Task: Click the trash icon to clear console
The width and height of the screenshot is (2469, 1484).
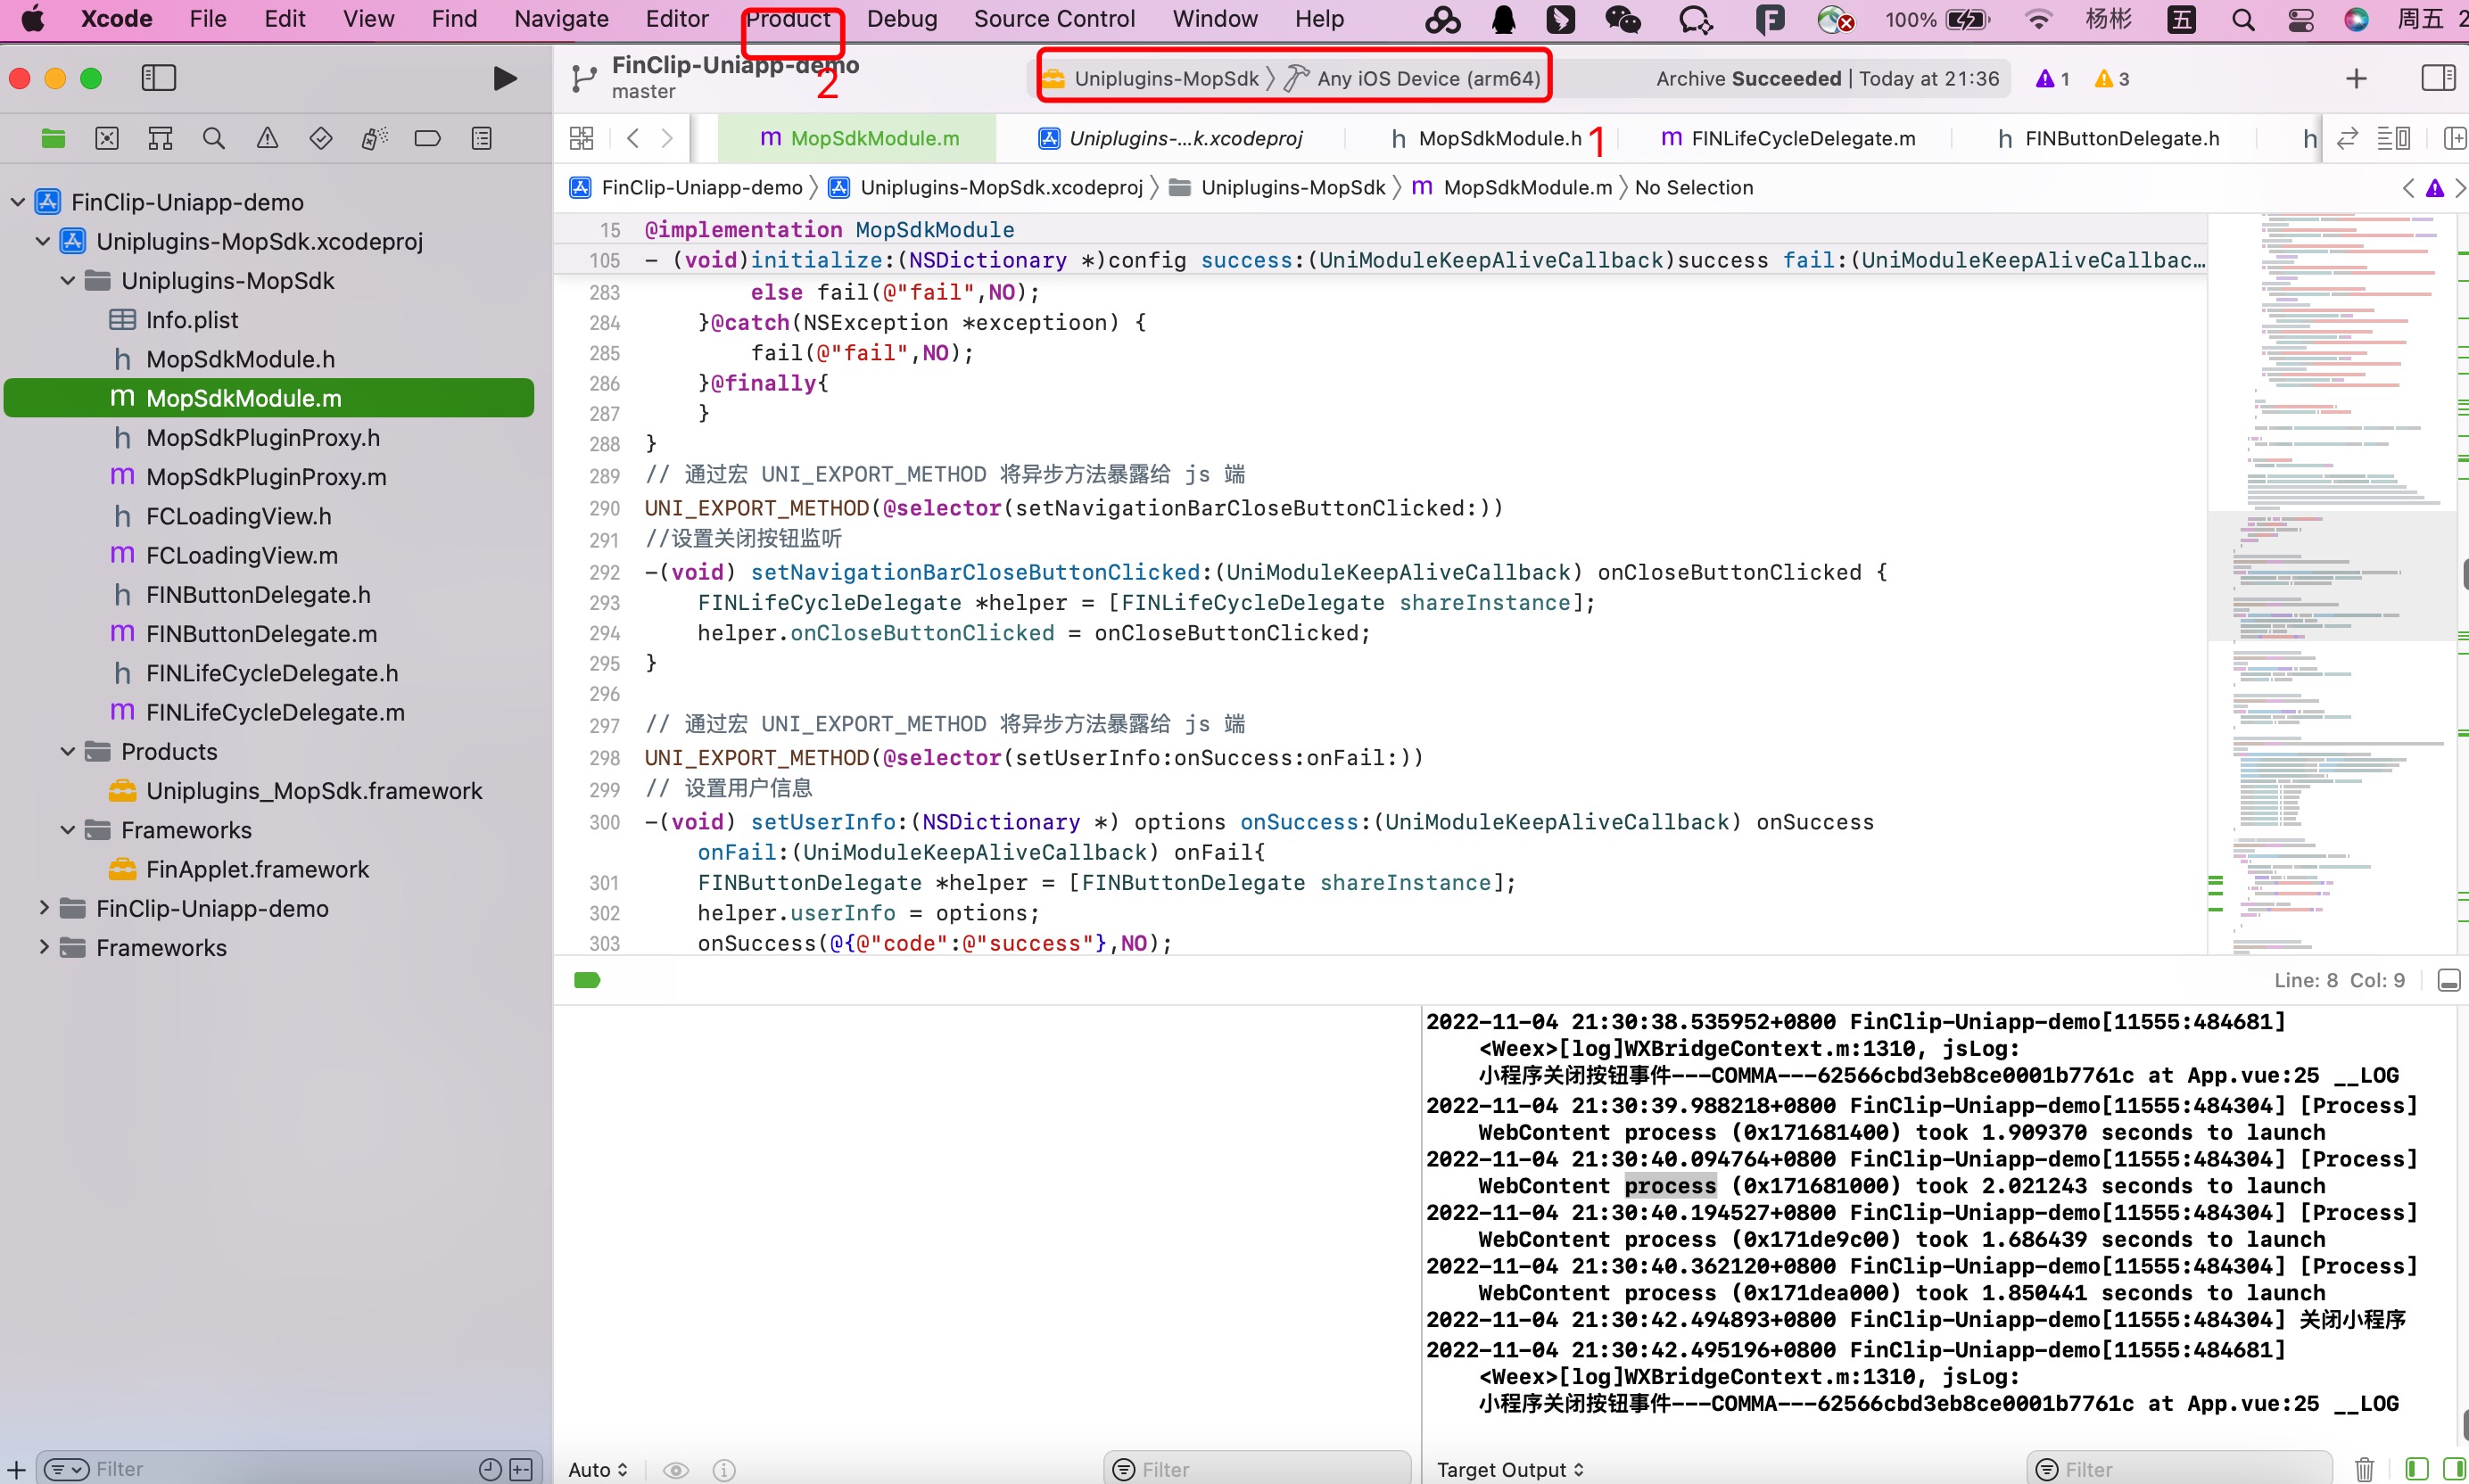Action: 2364,1469
